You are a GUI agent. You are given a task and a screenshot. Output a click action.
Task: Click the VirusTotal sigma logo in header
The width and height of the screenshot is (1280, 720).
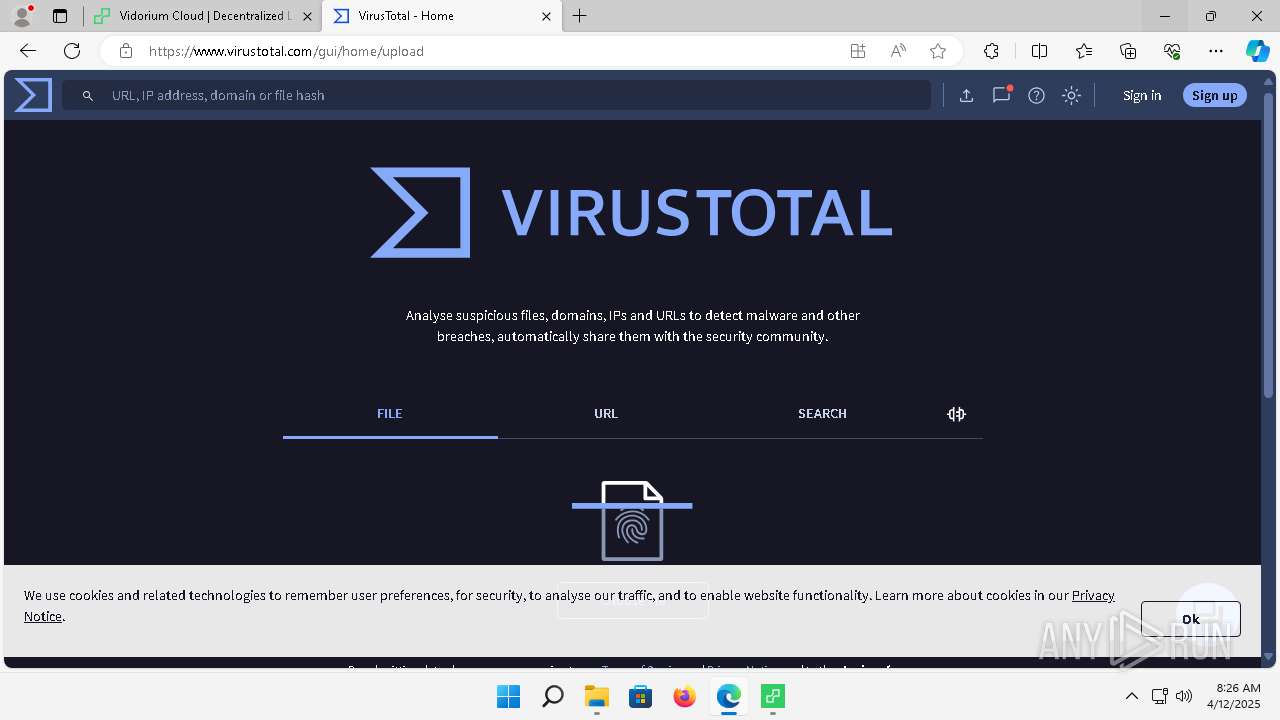point(33,95)
